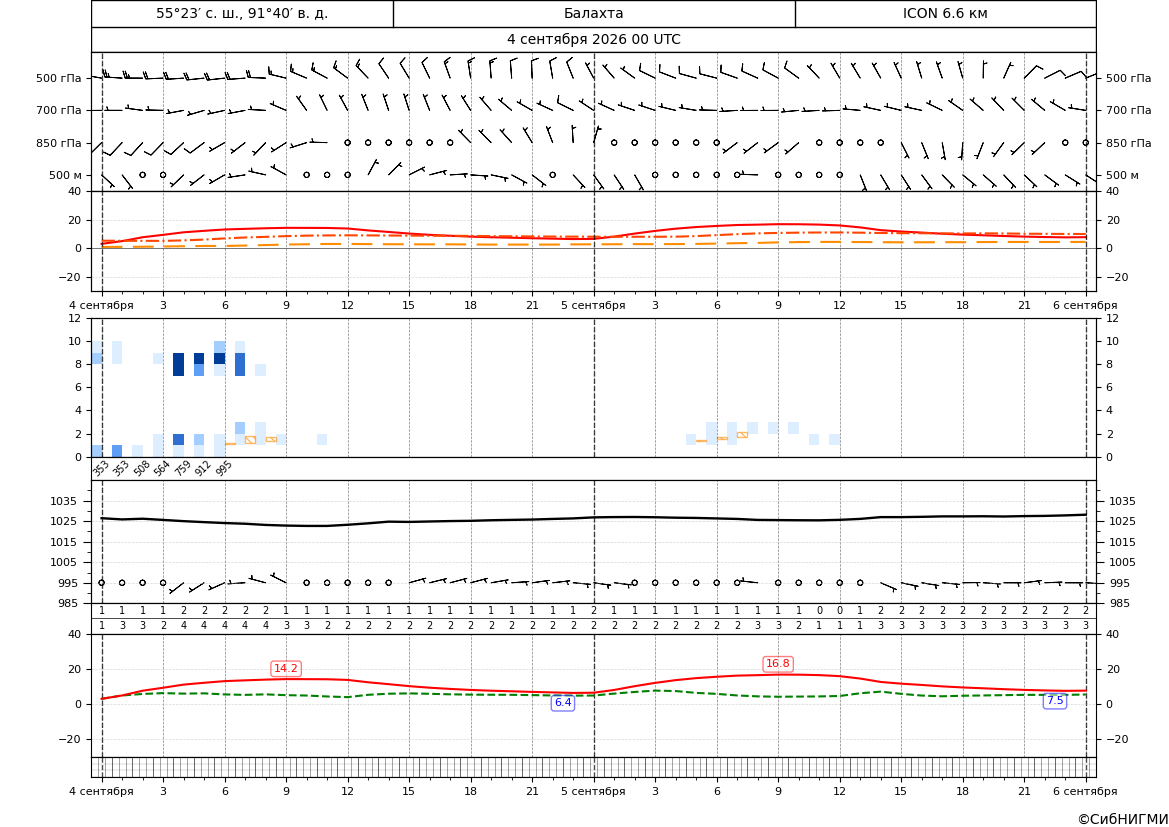1169x827 pixels.
Task: Click the 4 сентября 2026 00 UTC title
Action: coord(593,40)
